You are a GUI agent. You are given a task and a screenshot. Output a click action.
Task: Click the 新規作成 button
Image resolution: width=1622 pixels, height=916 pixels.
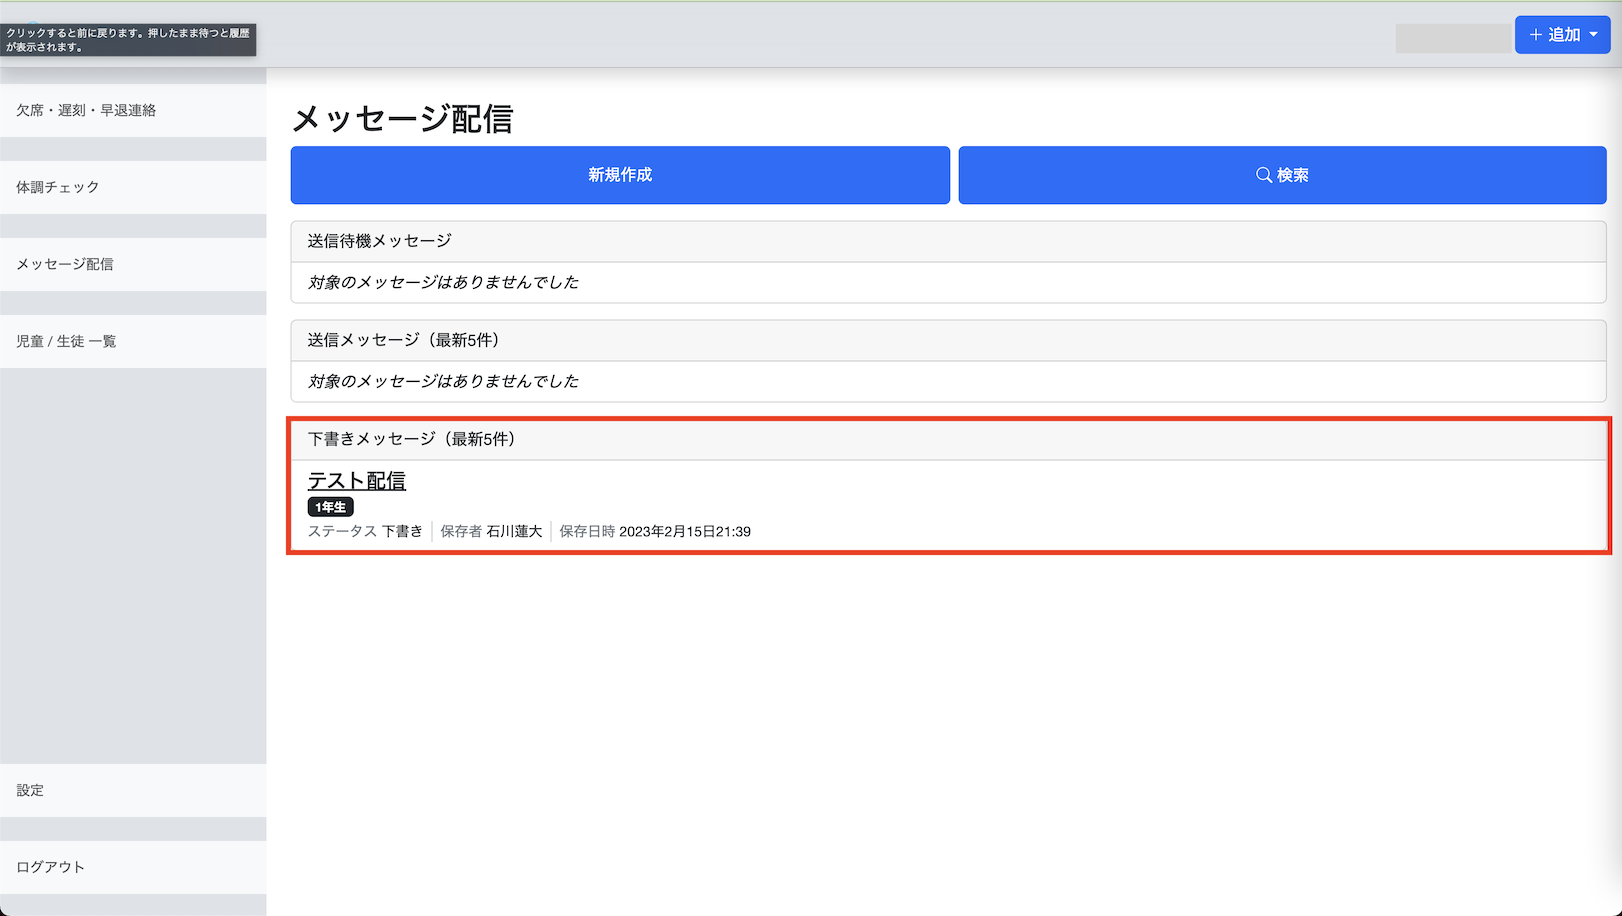click(x=620, y=175)
